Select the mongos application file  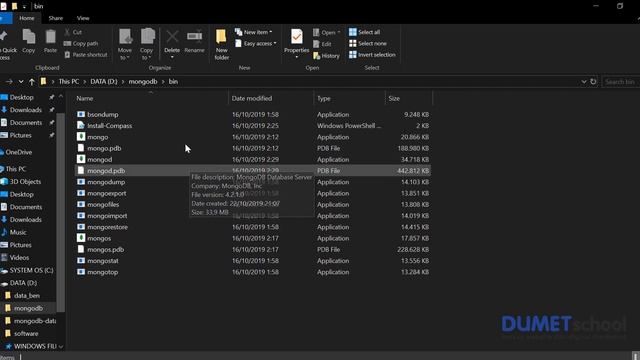253,238
